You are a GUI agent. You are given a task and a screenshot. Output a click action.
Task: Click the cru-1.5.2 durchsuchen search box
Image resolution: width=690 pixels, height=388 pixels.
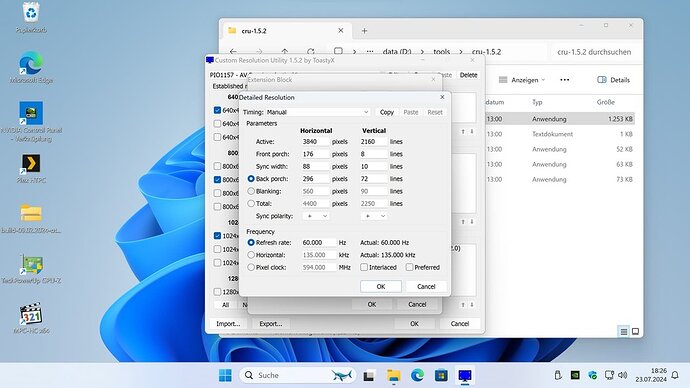click(x=595, y=52)
